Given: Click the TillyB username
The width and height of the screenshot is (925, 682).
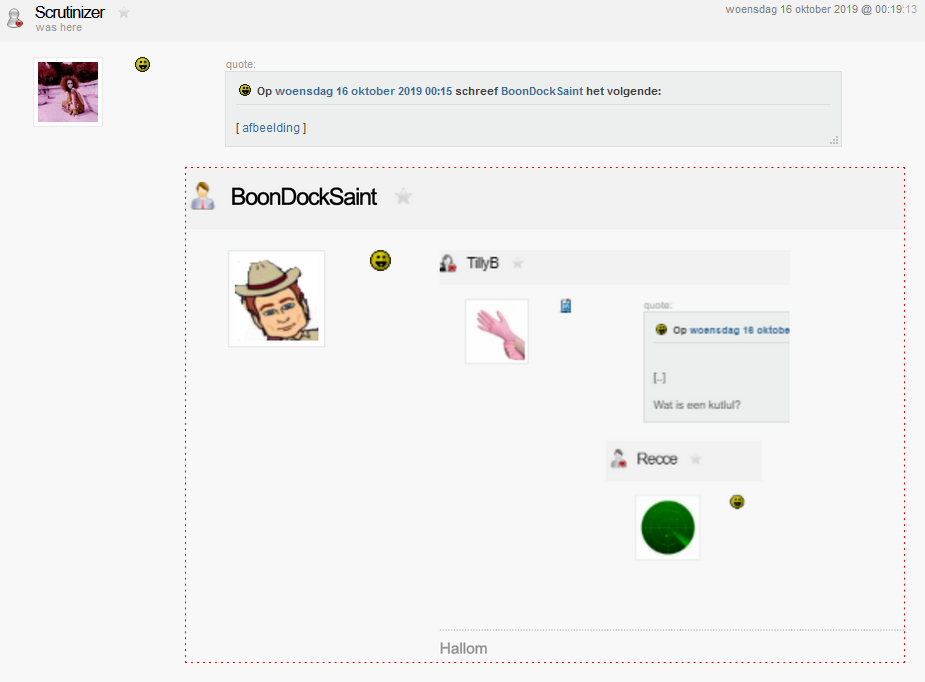Looking at the screenshot, I should [x=483, y=263].
